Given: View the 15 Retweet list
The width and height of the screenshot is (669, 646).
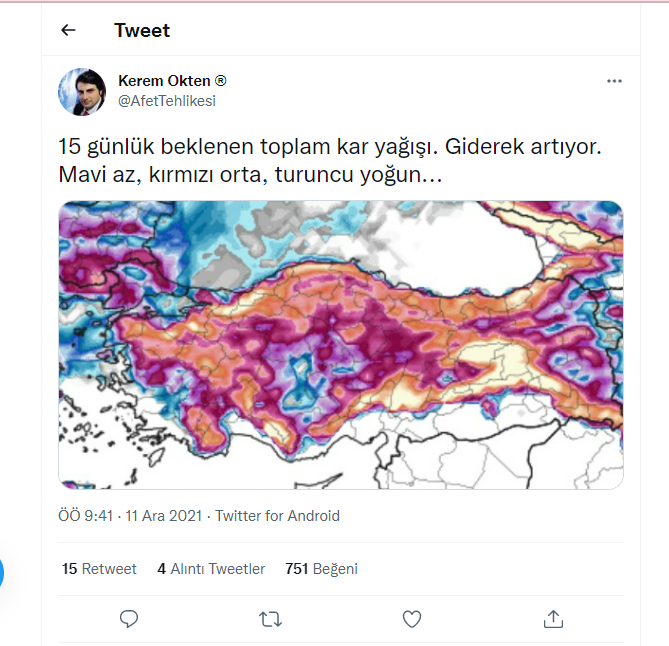Looking at the screenshot, I should tap(99, 569).
